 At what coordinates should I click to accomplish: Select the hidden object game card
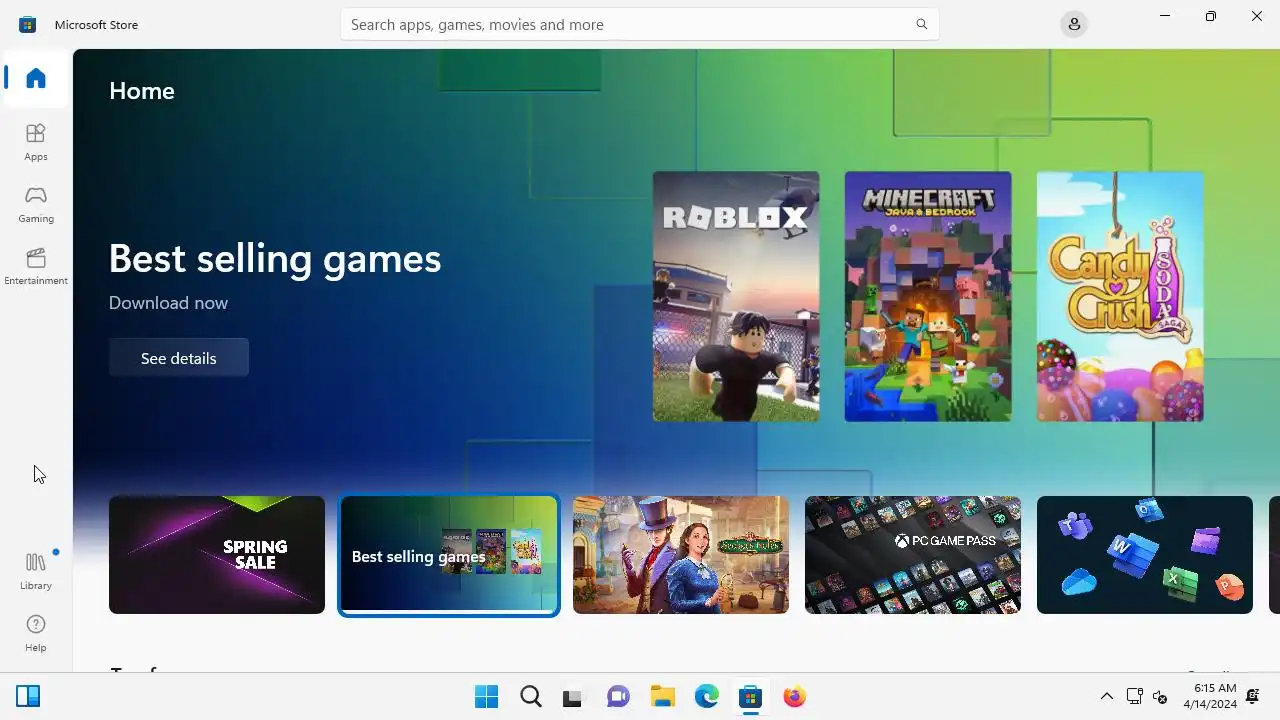[681, 555]
